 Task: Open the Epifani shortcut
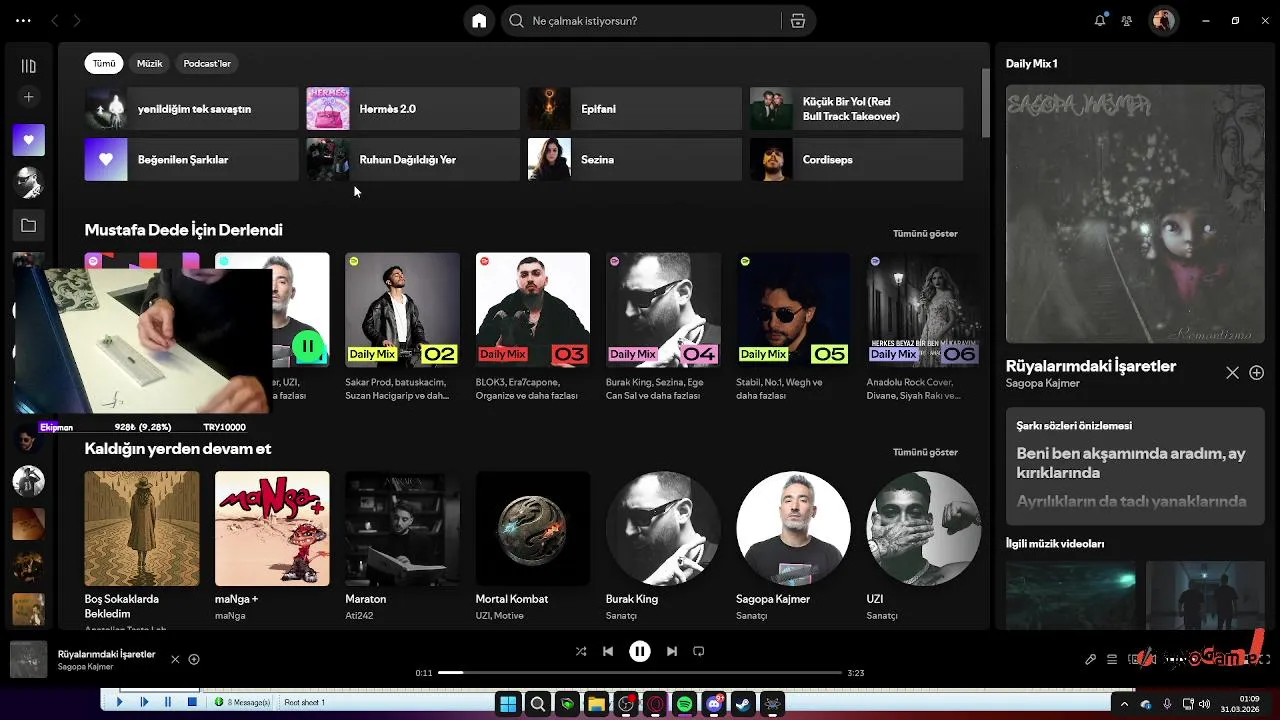(635, 109)
